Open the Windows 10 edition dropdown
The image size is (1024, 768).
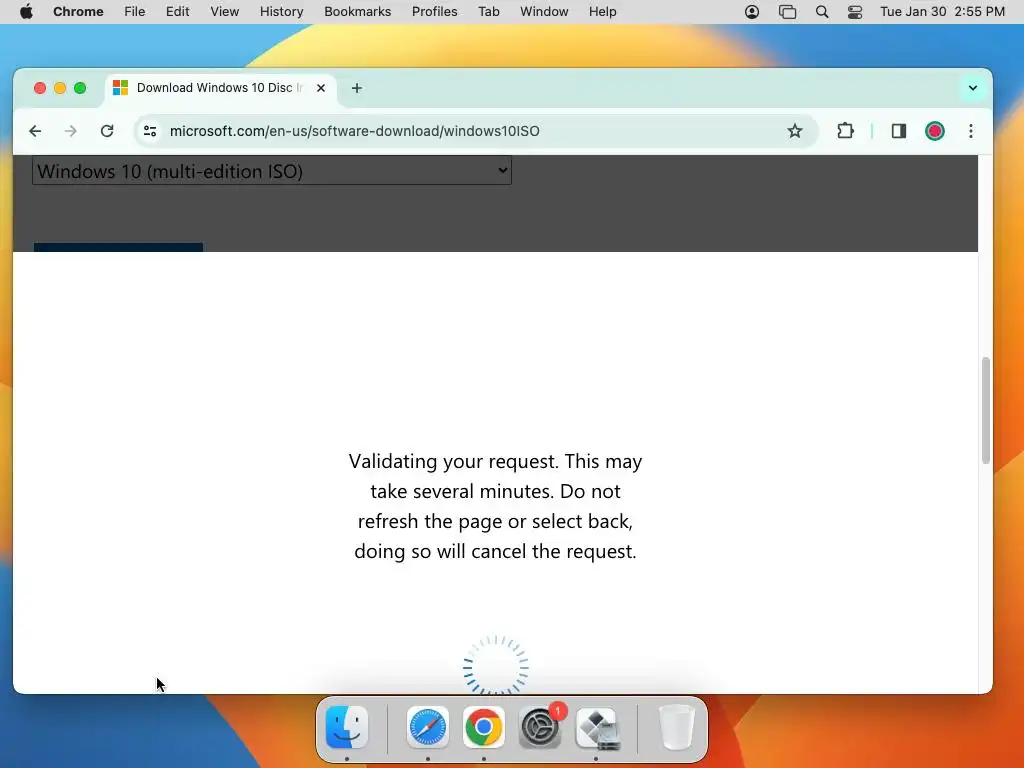point(272,171)
